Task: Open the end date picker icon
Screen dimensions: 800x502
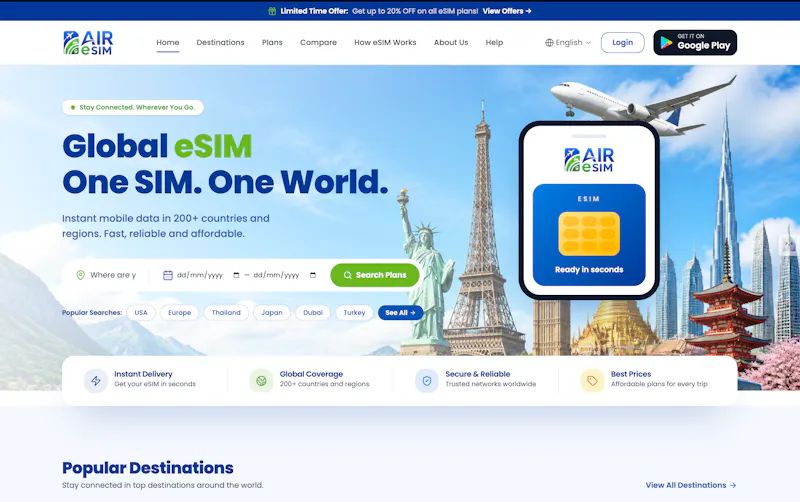Action: pos(313,275)
